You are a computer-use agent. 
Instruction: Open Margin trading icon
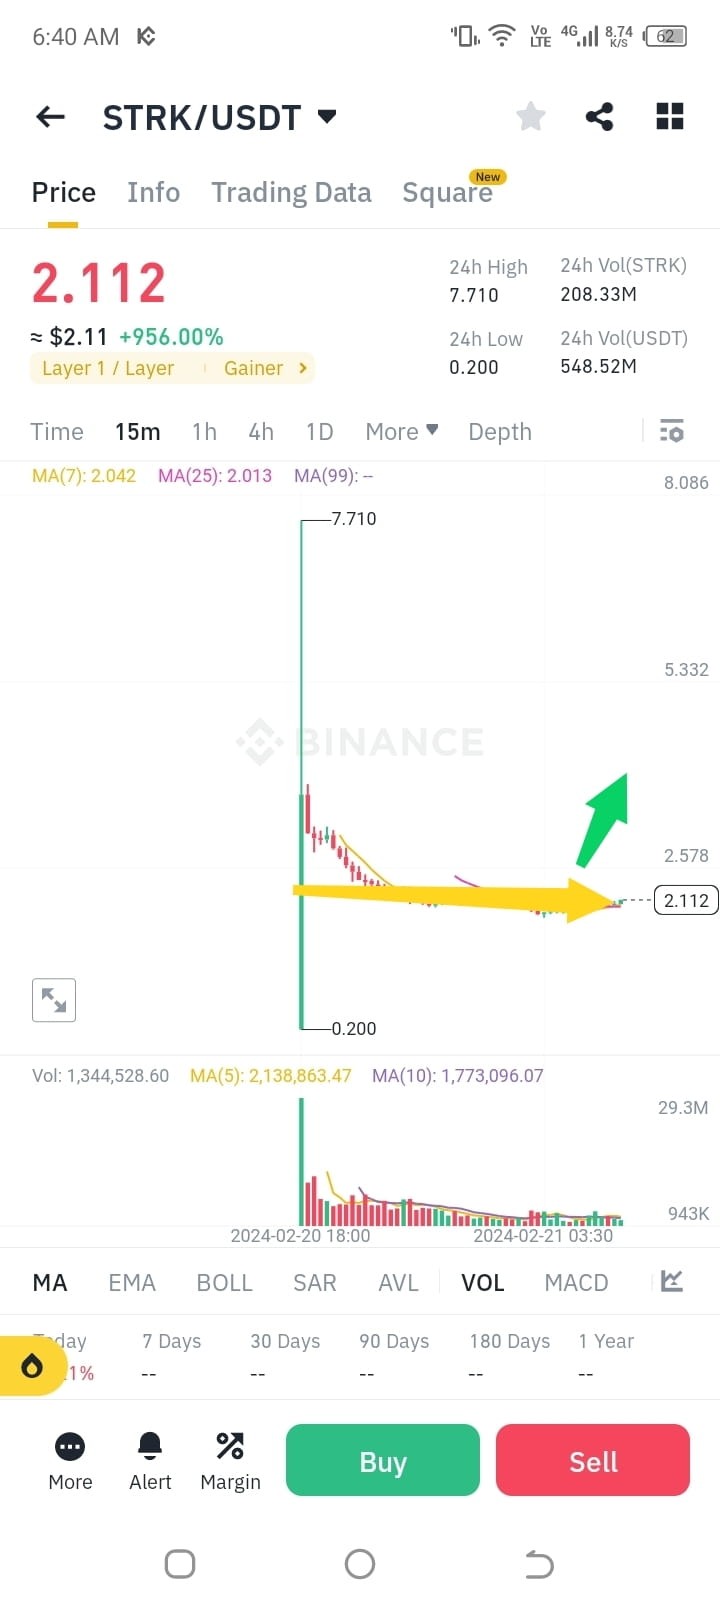[x=230, y=1460]
